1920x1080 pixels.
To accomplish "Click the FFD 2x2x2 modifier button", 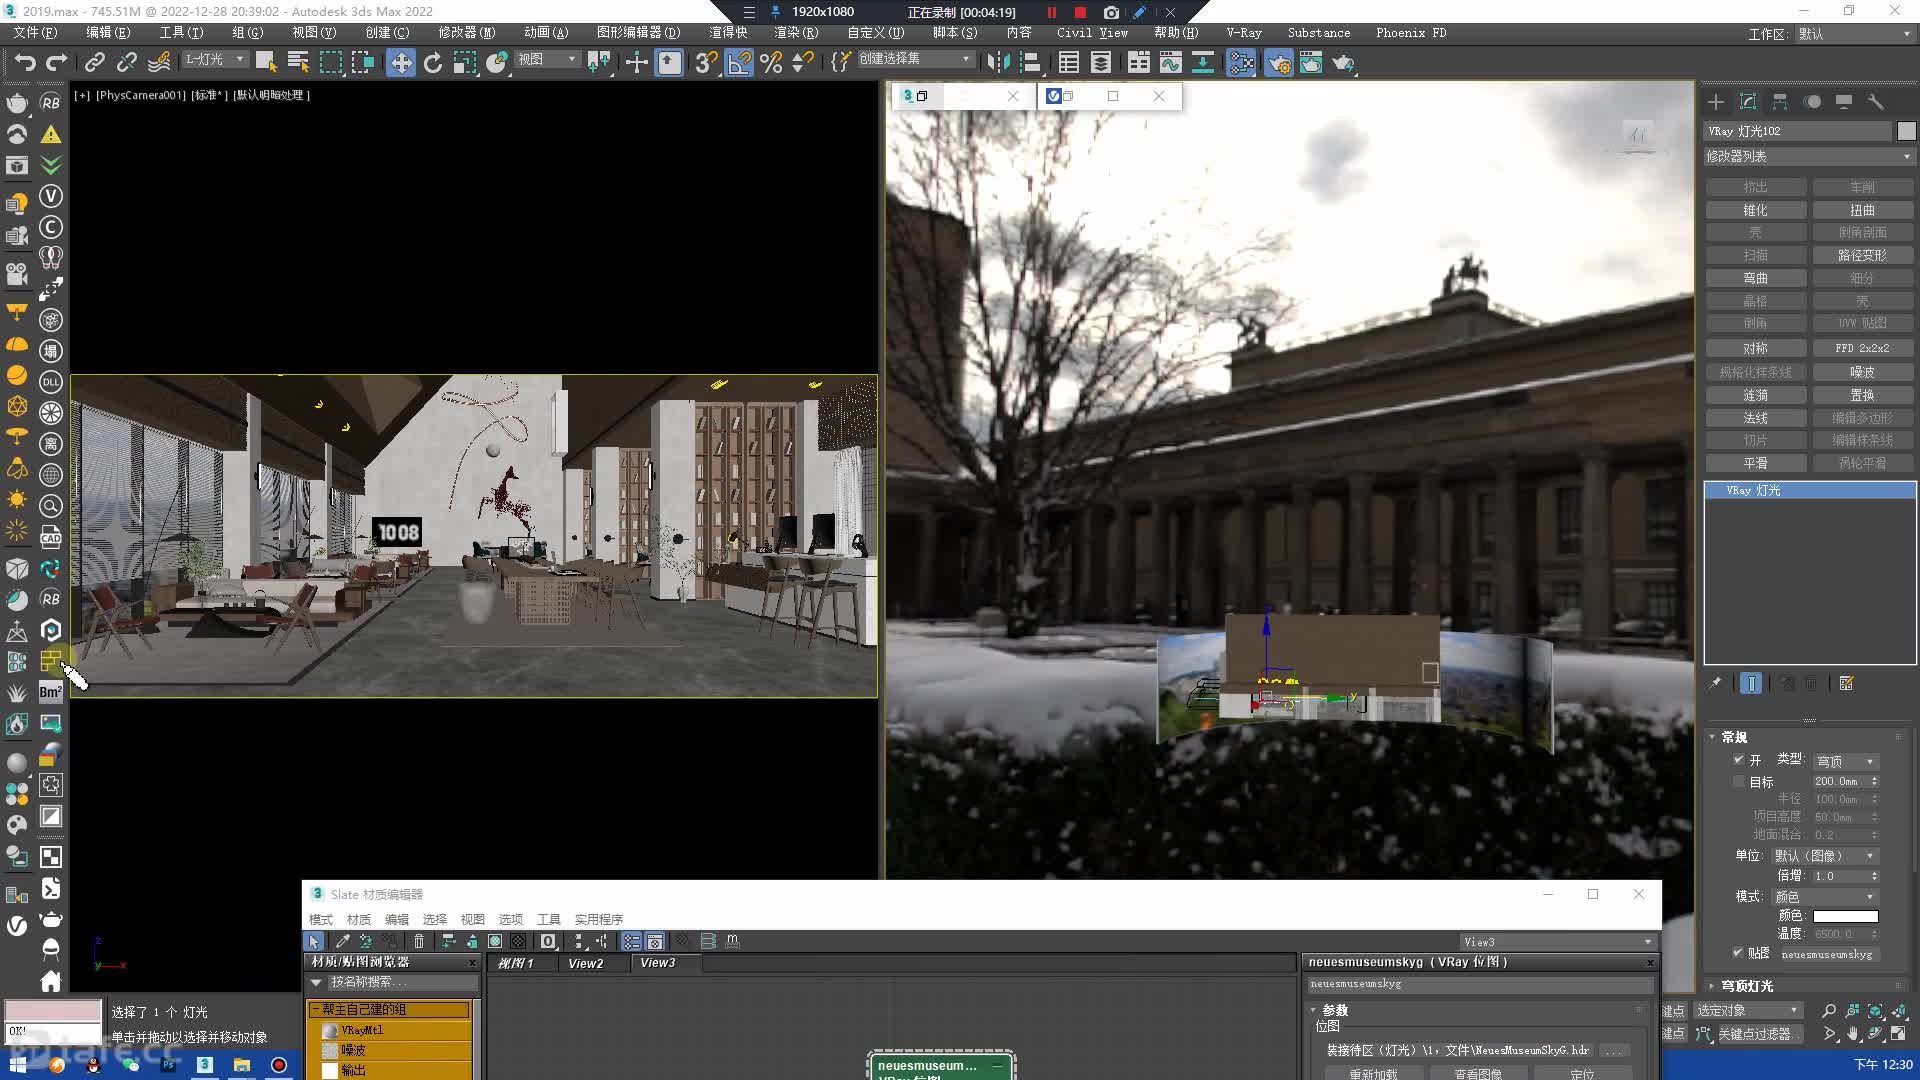I will tap(1862, 348).
